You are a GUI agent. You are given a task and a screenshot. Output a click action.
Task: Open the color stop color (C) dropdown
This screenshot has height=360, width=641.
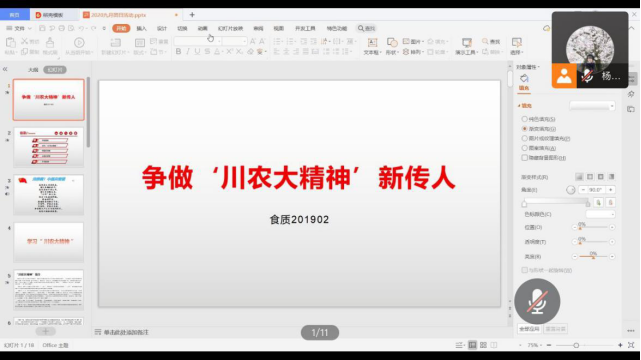pos(600,214)
